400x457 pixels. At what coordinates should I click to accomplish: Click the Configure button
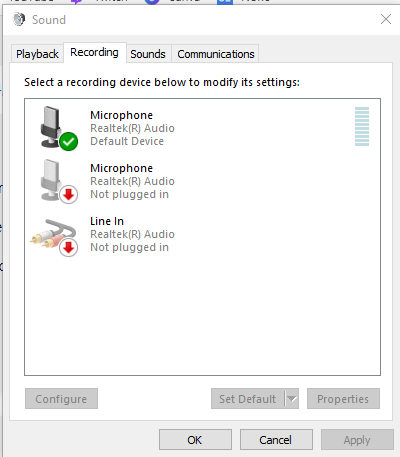tap(61, 399)
